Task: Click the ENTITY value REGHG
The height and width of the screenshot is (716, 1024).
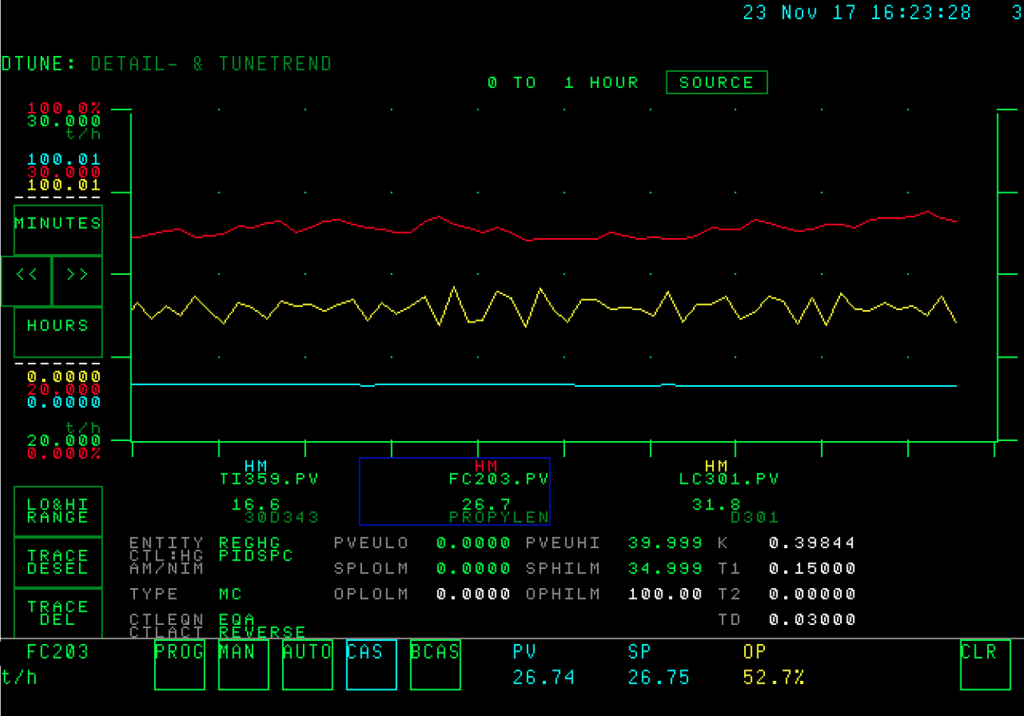Action: 249,543
